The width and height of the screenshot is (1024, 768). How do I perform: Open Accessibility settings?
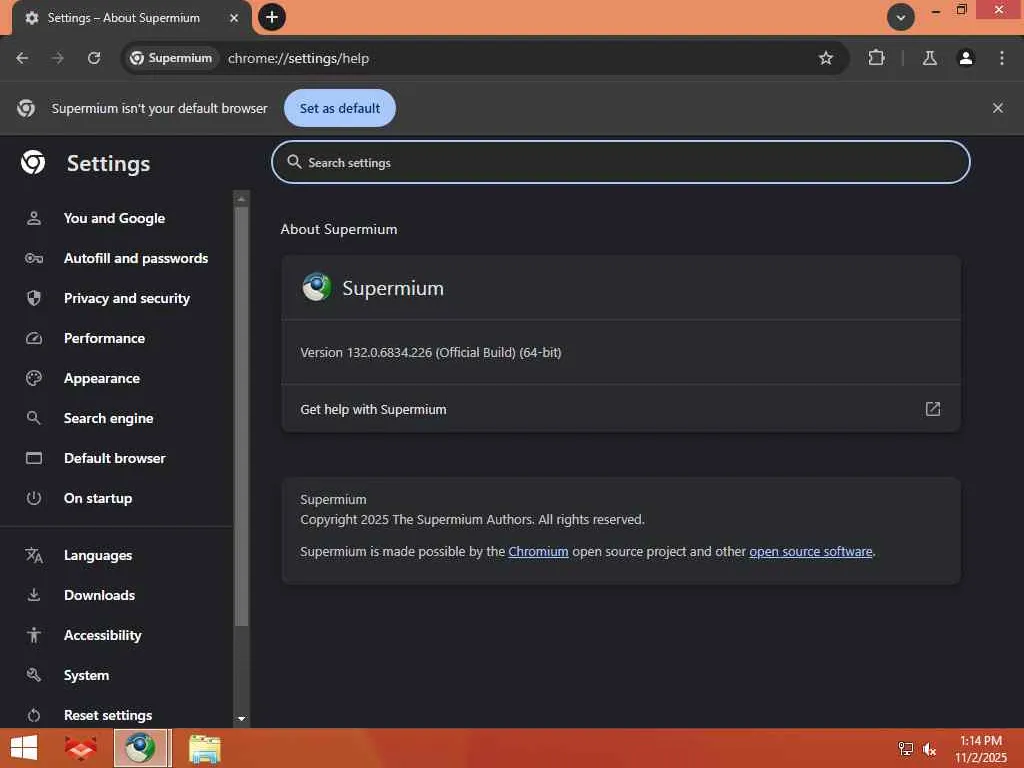[x=103, y=635]
